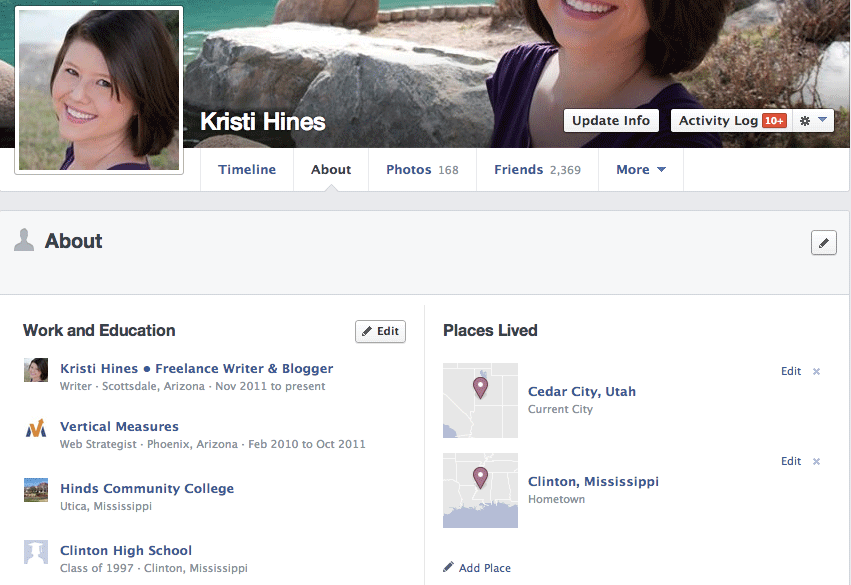851x585 pixels.
Task: View the Friends tab
Action: [536, 169]
